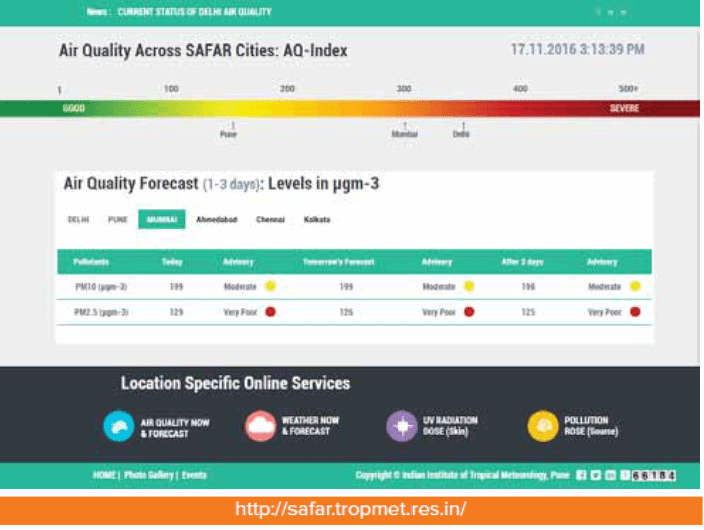Click the third social icon in footer
Image resolution: width=704 pixels, height=530 pixels.
(610, 475)
